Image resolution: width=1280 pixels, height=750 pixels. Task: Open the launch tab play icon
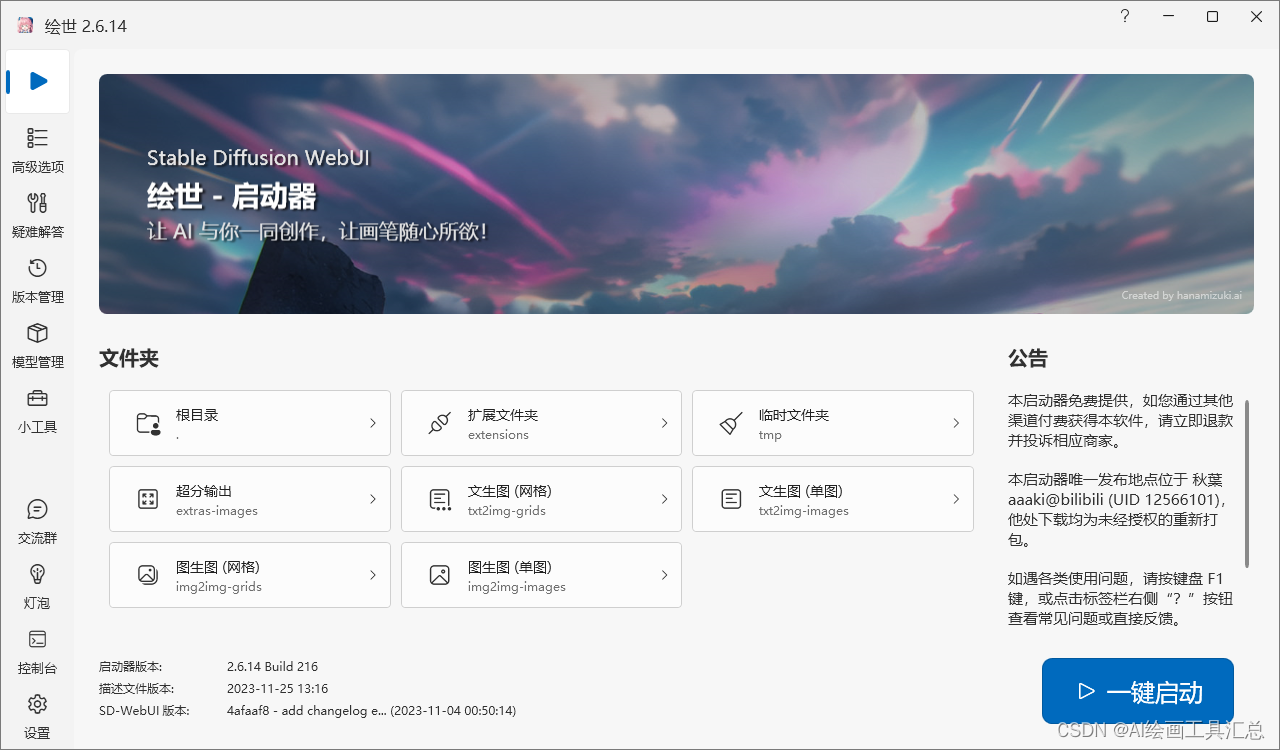pyautogui.click(x=38, y=81)
